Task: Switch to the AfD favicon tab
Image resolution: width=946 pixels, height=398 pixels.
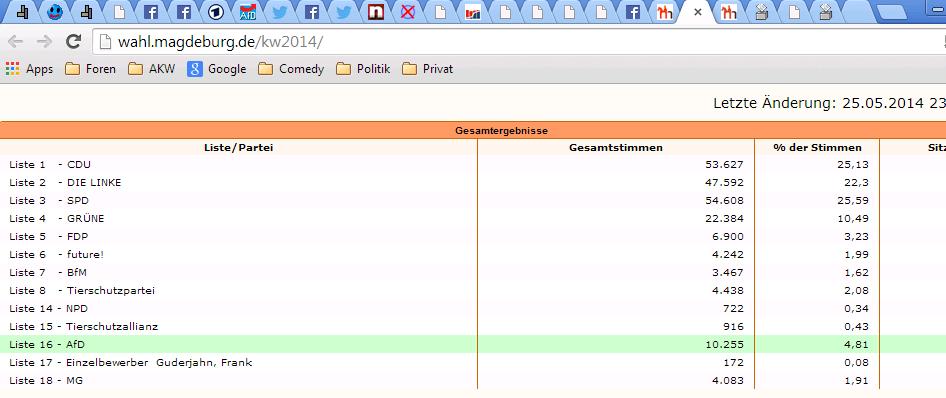Action: tap(248, 11)
